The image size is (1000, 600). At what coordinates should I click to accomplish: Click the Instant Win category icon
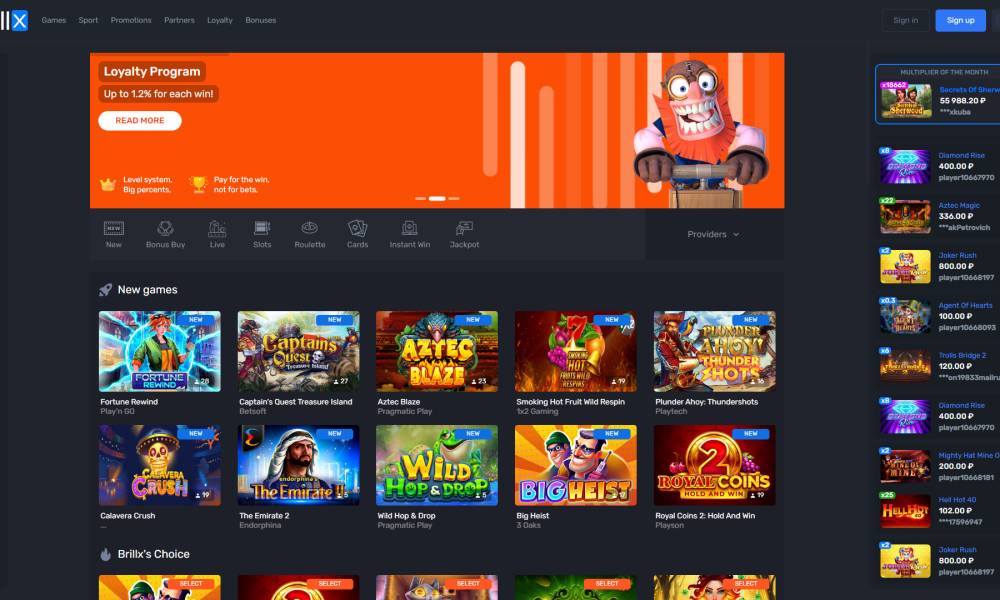click(409, 229)
